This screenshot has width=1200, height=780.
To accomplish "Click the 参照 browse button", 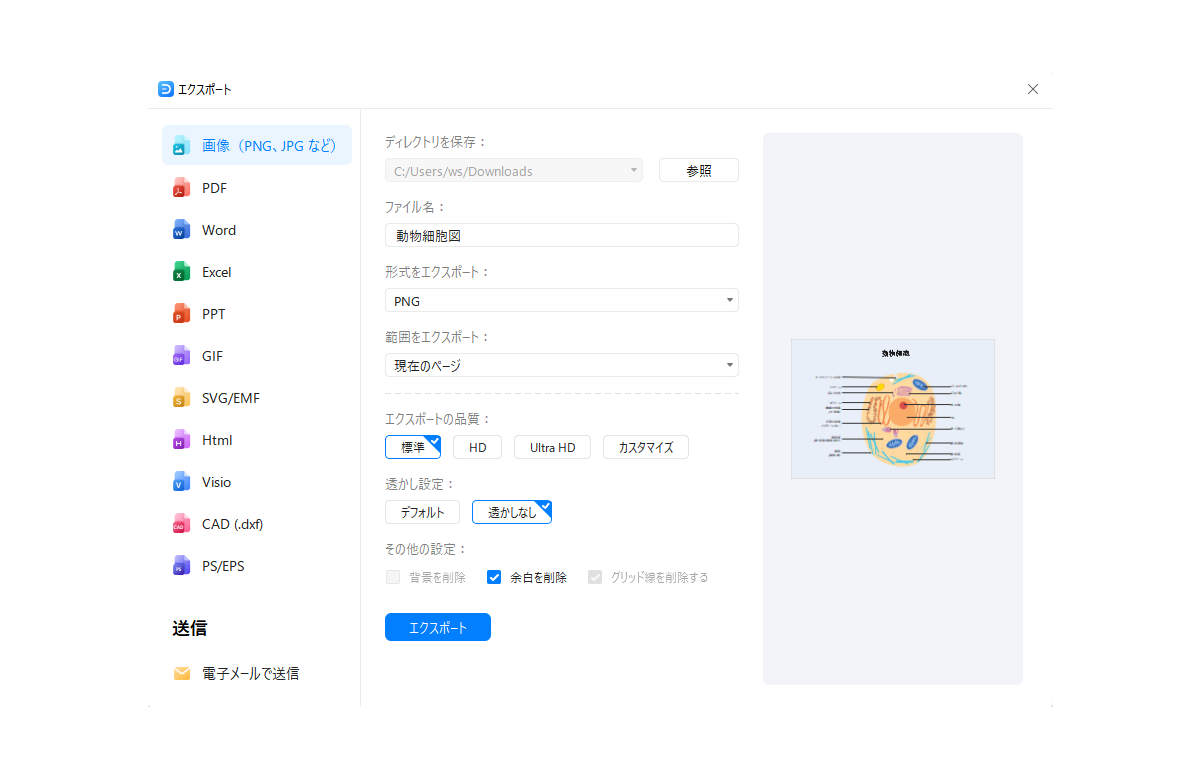I will tap(698, 171).
